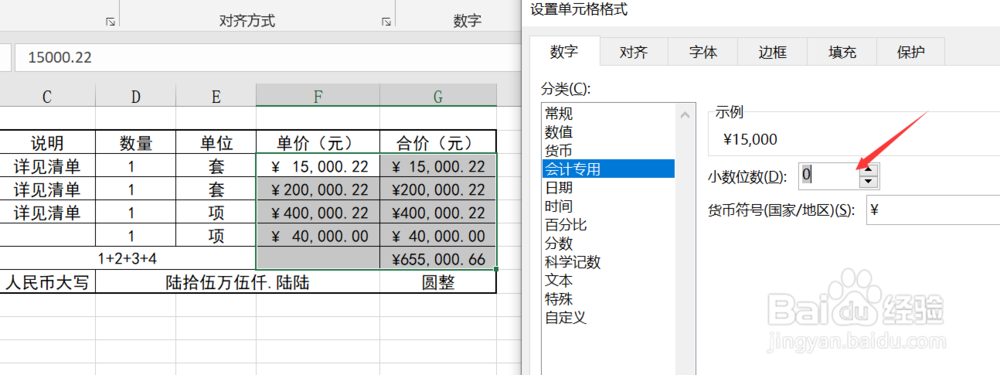Click the 数量 header cell
Viewport: 1000px width, 375px height.
(136, 142)
